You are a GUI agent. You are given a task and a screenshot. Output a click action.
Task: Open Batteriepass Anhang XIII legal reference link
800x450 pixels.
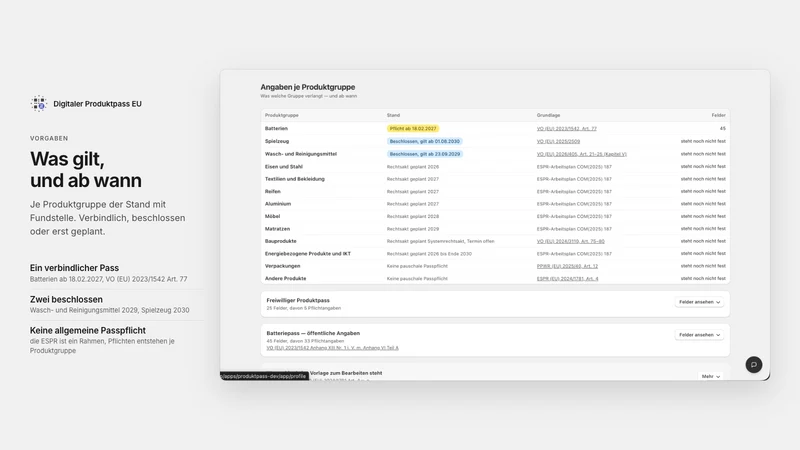333,348
